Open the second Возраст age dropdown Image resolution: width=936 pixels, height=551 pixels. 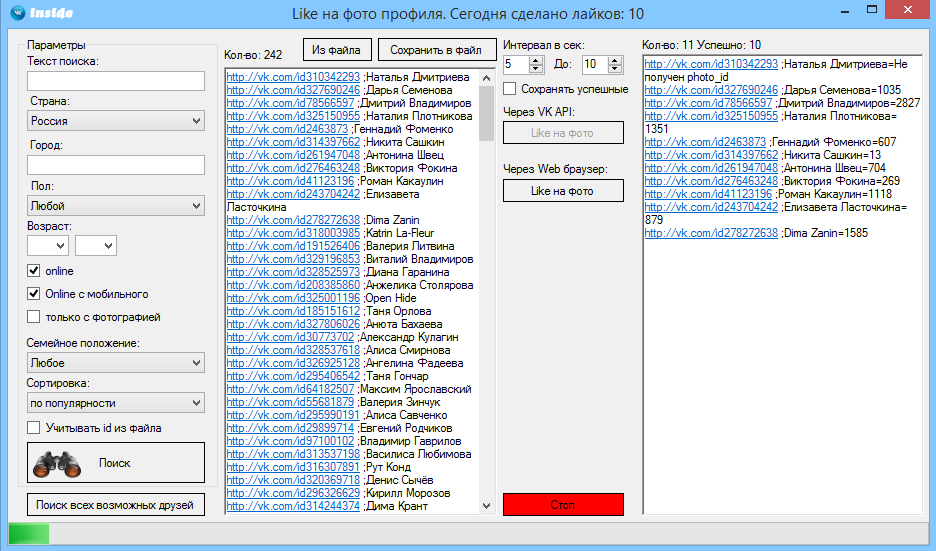pos(96,245)
